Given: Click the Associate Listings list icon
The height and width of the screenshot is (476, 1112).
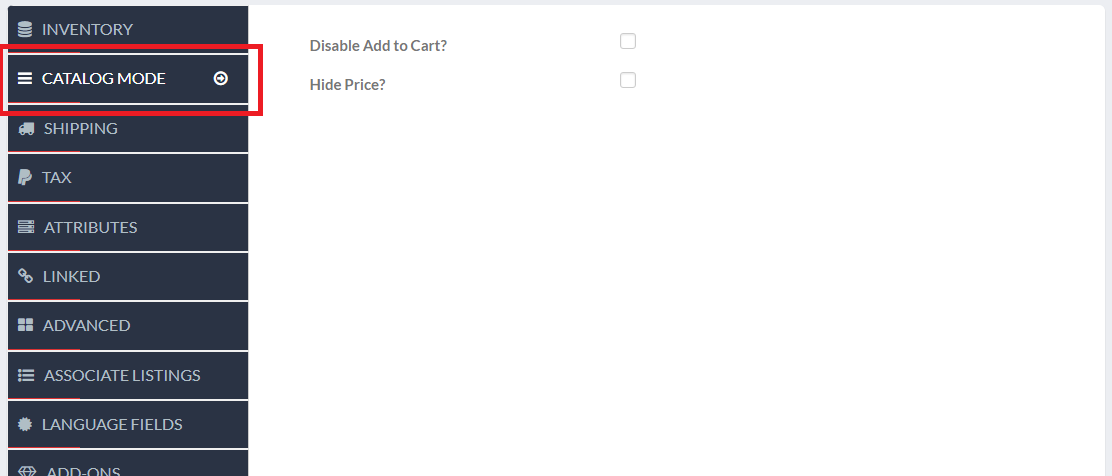Looking at the screenshot, I should (x=26, y=375).
